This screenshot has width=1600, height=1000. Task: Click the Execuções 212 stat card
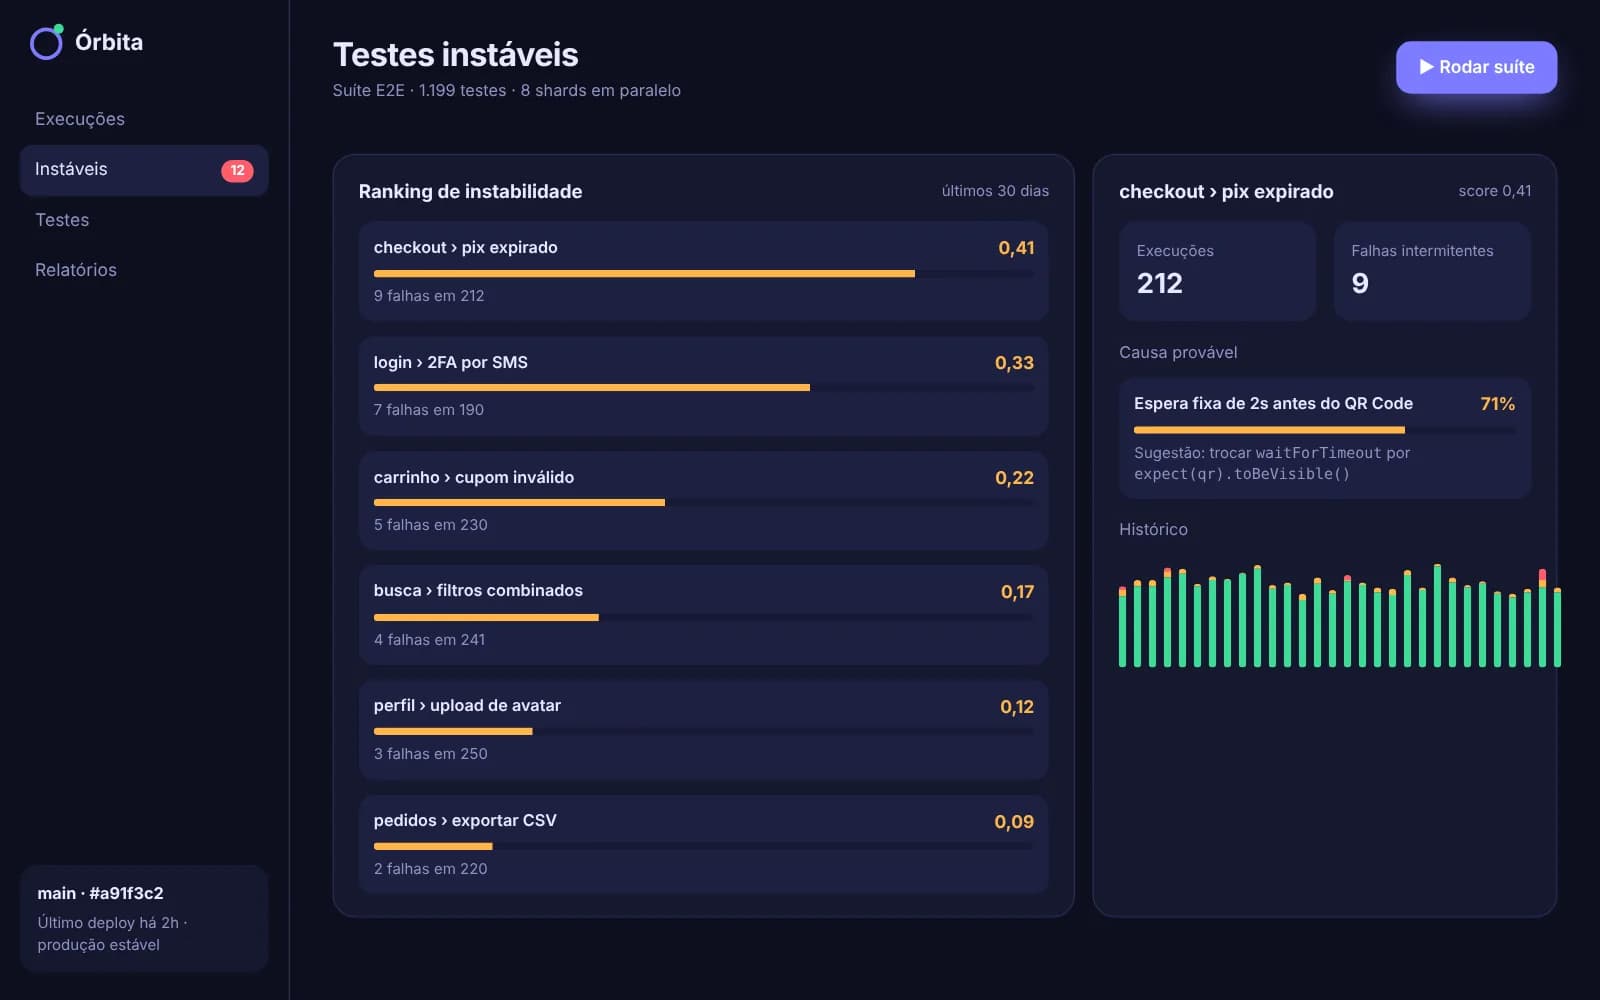(1217, 271)
